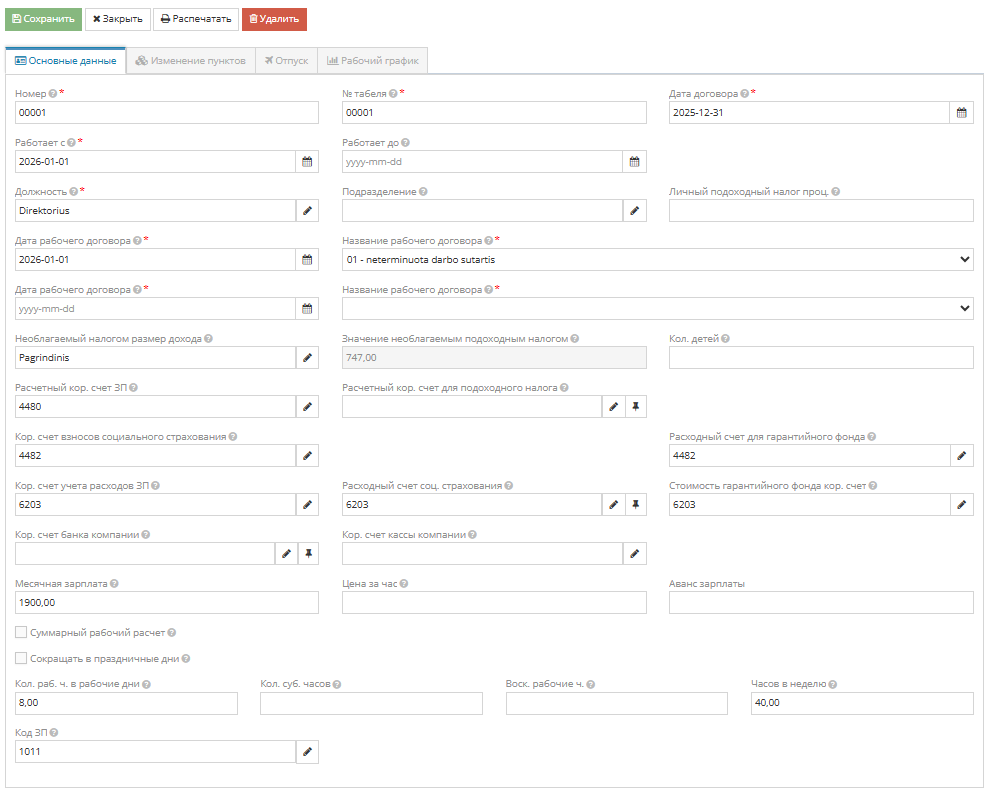The image size is (992, 794).
Task: Click pencil icon next to Должность field
Action: click(307, 211)
